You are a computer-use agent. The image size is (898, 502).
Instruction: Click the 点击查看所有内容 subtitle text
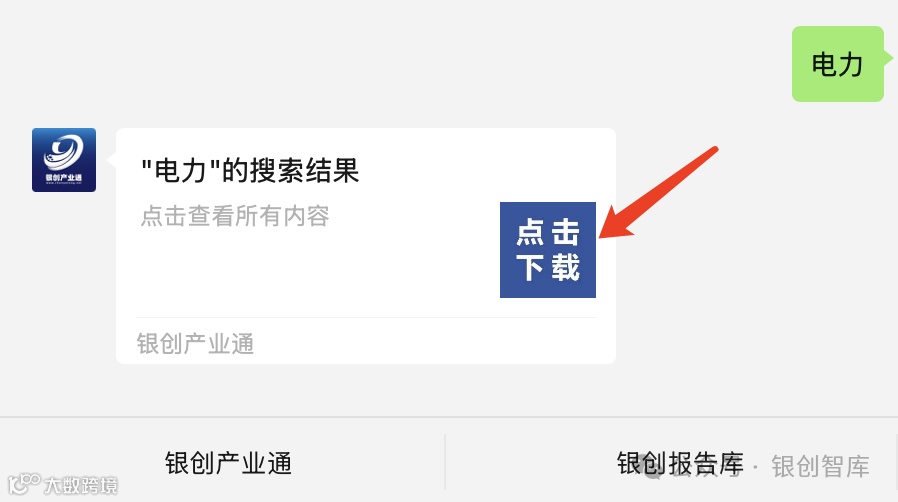(235, 216)
